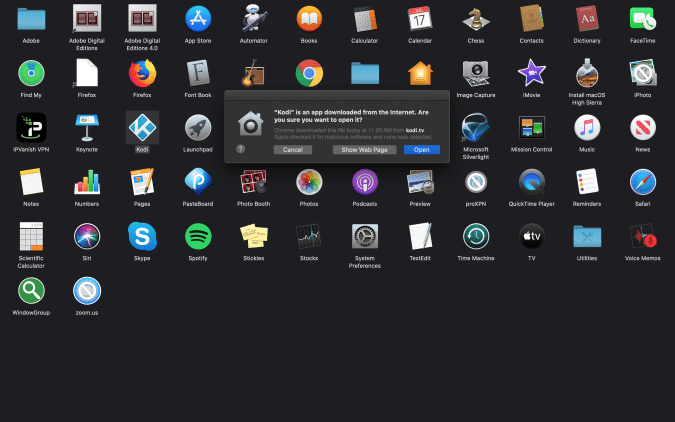Launch Spotify
The image size is (675, 422).
pyautogui.click(x=198, y=236)
